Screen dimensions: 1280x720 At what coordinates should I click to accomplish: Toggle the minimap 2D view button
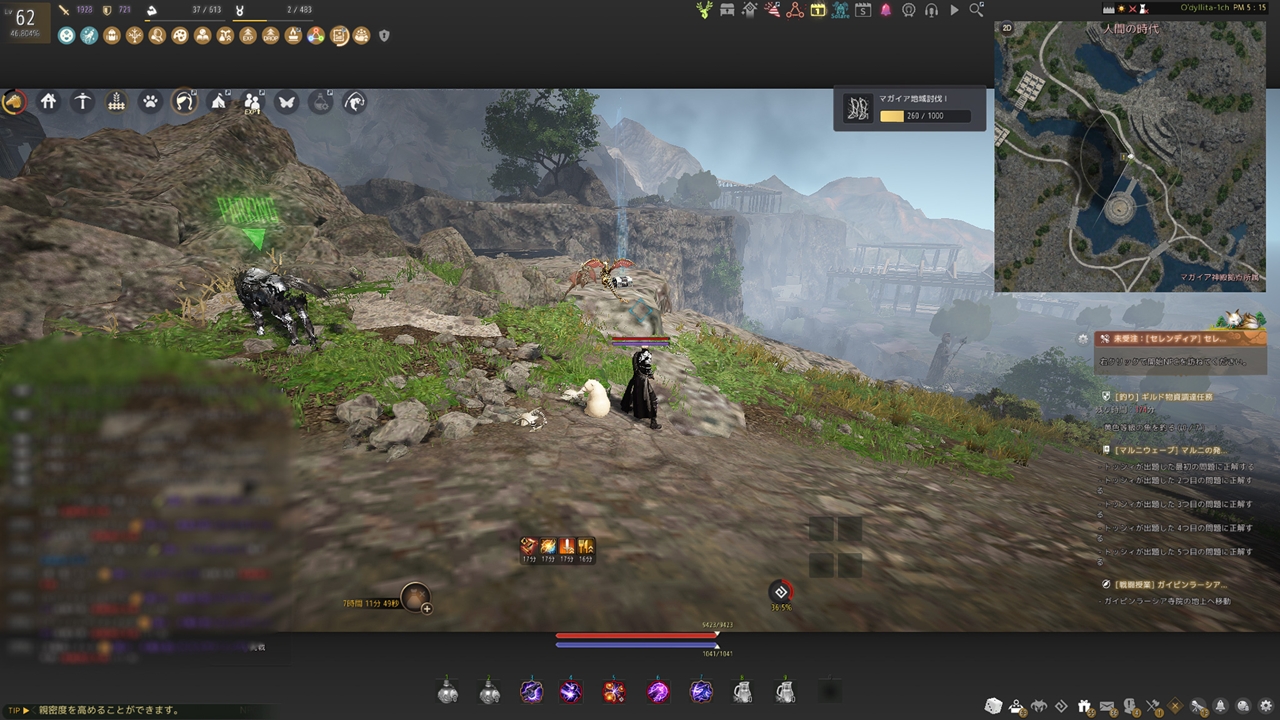click(1005, 29)
